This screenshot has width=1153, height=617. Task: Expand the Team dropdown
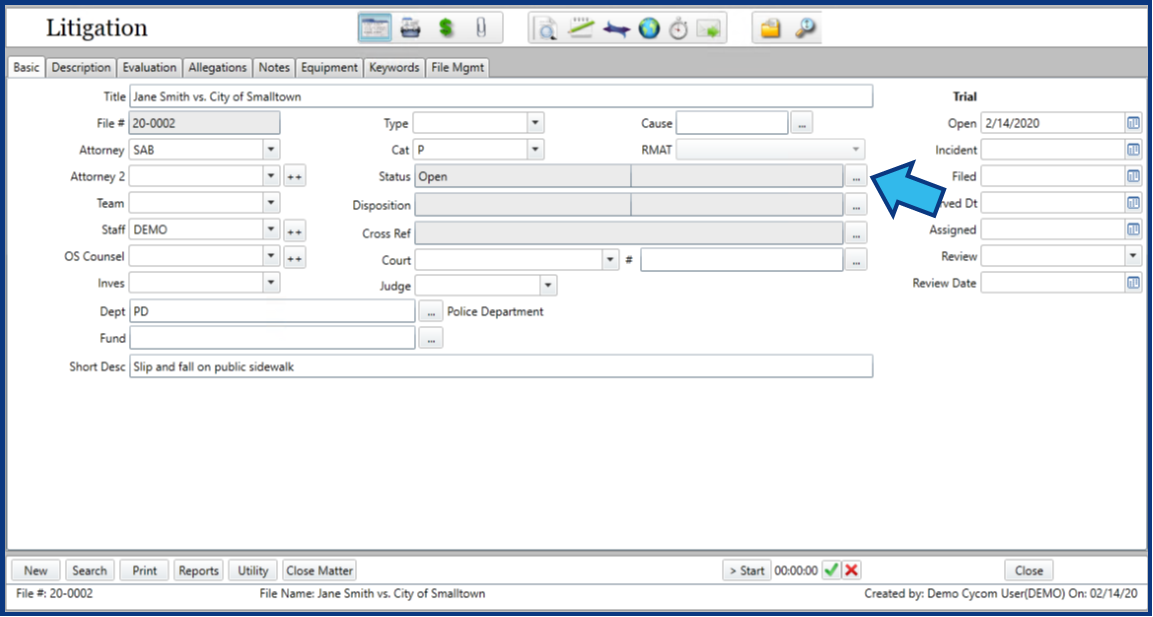coord(271,202)
